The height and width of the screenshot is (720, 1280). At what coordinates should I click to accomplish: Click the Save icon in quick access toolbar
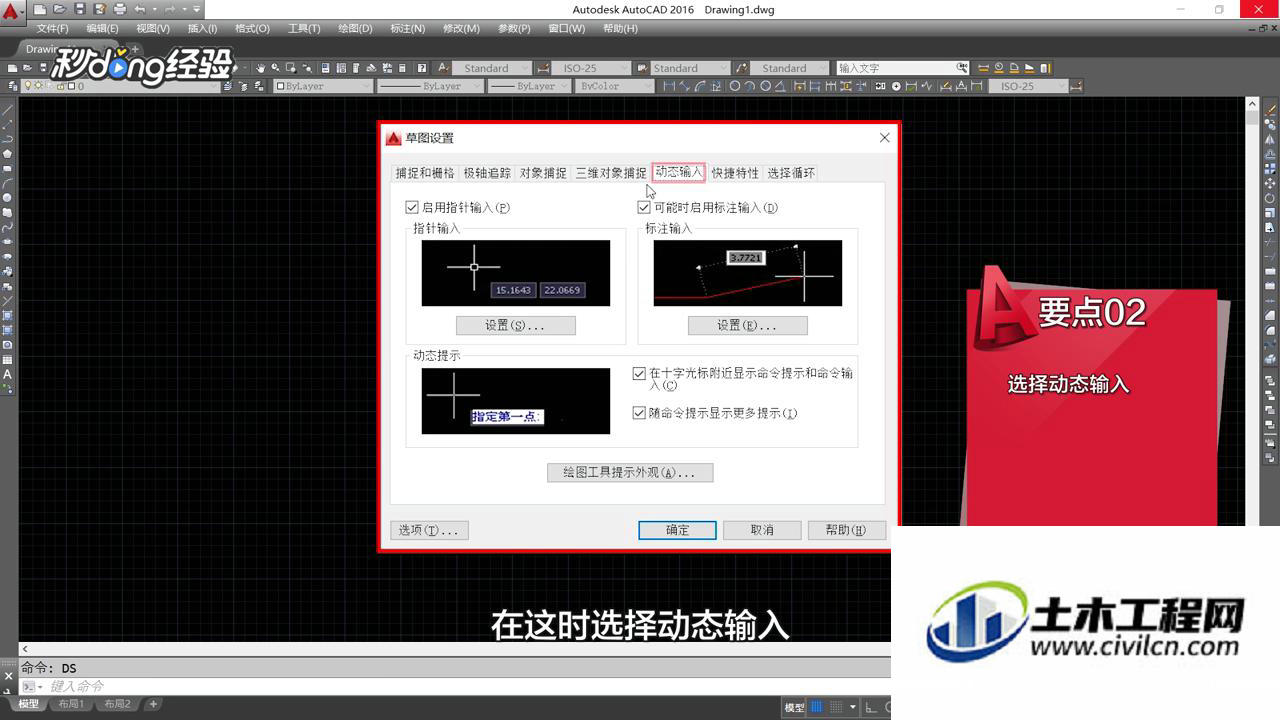click(x=80, y=9)
